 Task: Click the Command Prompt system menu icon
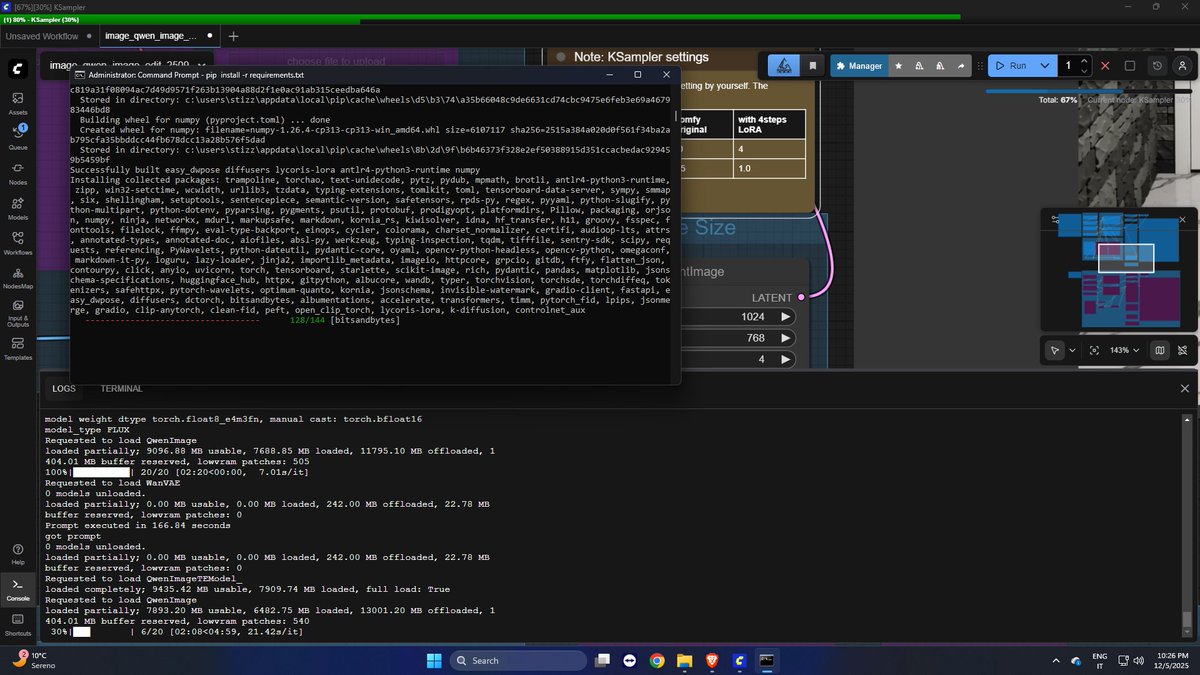pyautogui.click(x=80, y=75)
